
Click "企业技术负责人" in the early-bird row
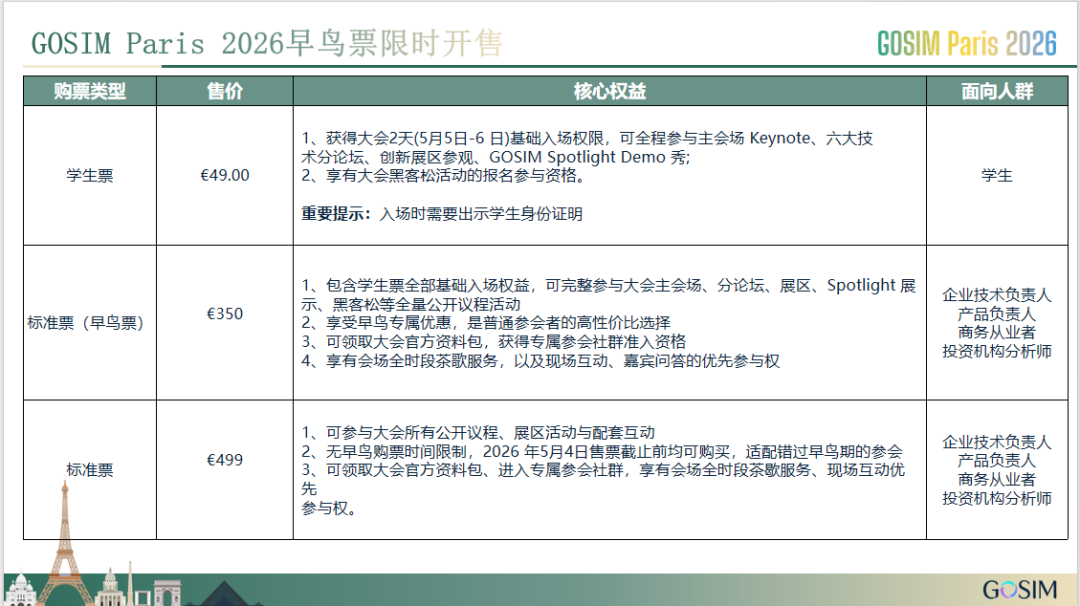pyautogui.click(x=997, y=295)
